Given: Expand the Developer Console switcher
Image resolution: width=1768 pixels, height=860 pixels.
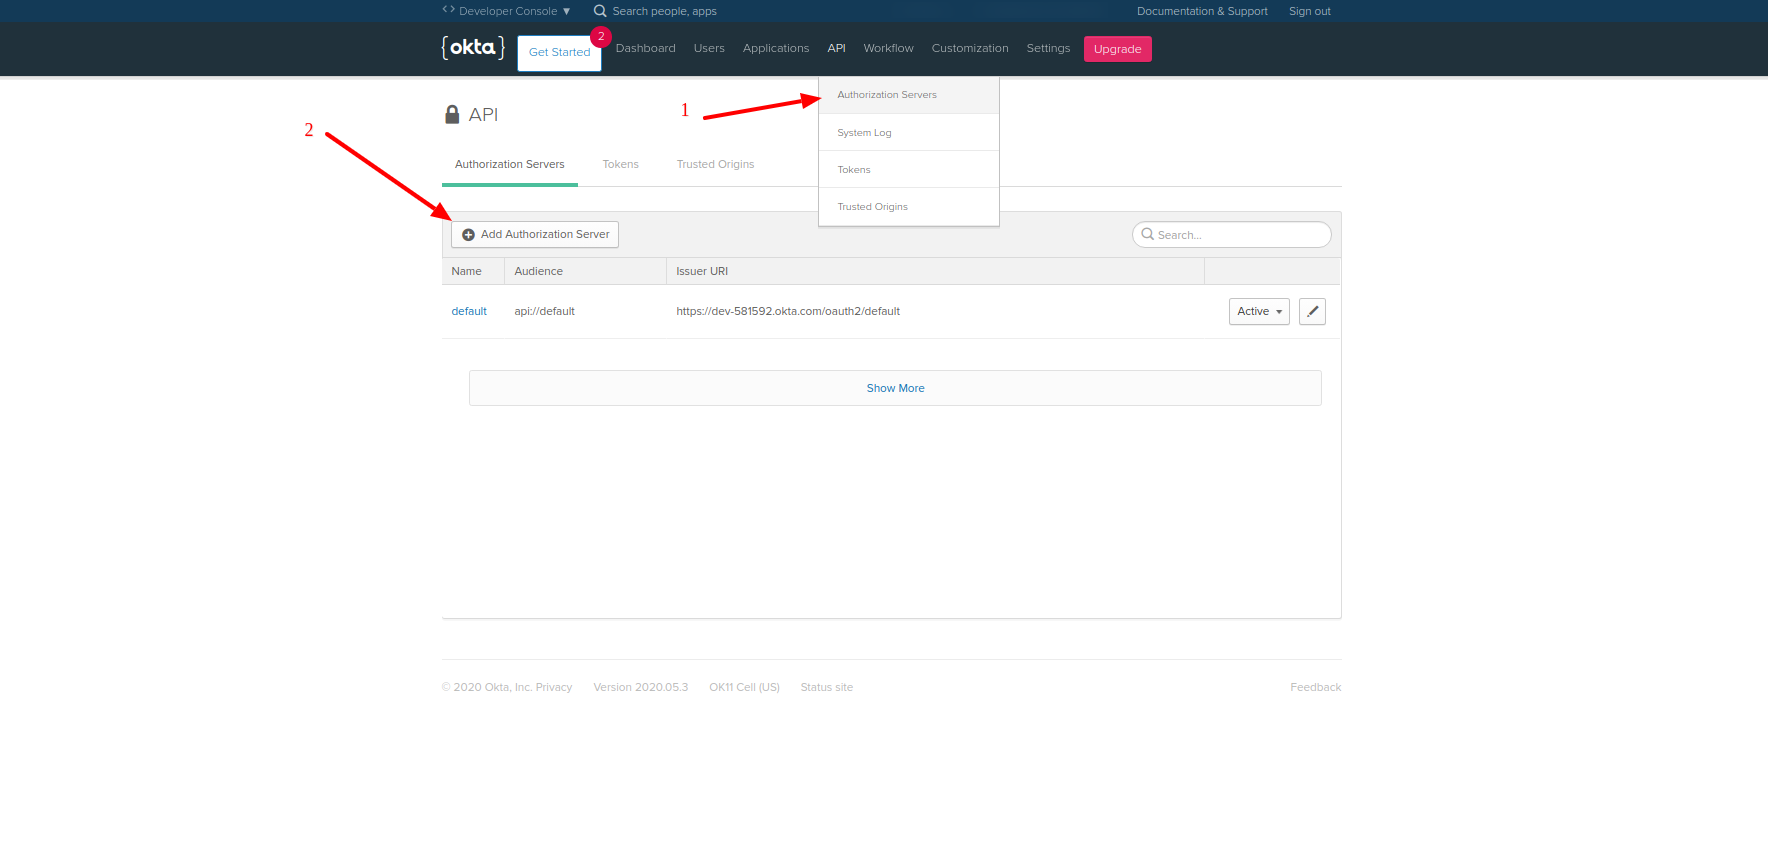Looking at the screenshot, I should [507, 11].
